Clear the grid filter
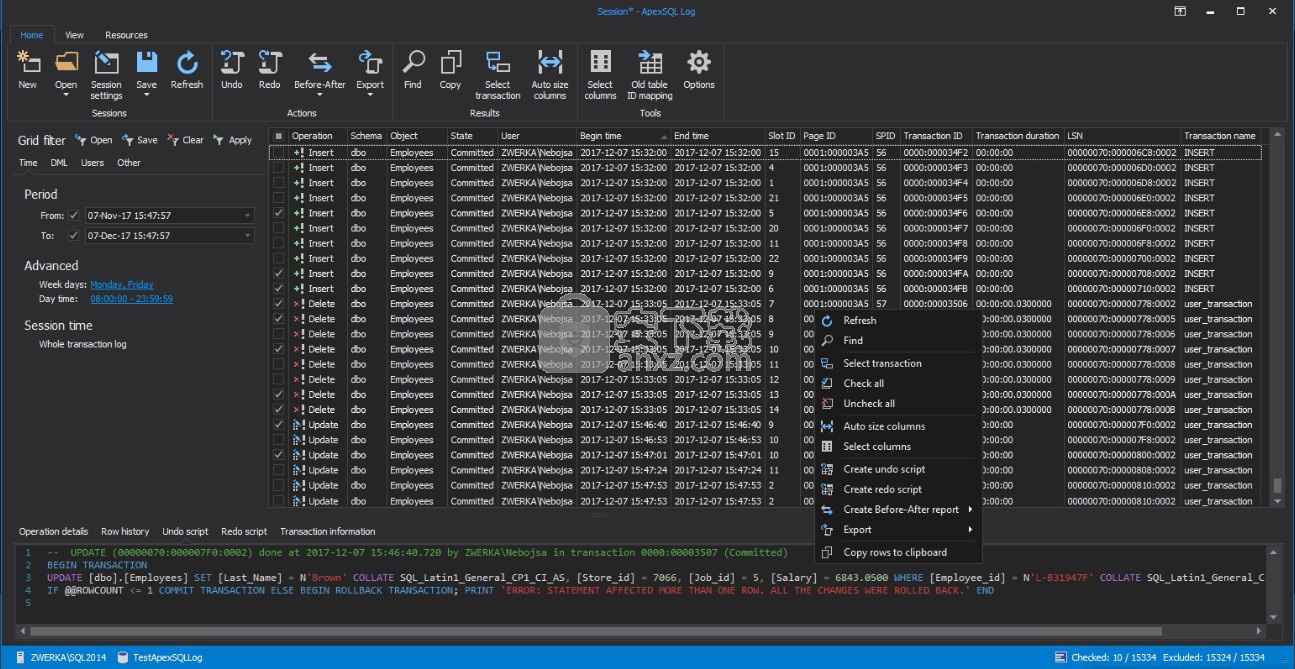This screenshot has width=1295, height=669. (185, 140)
